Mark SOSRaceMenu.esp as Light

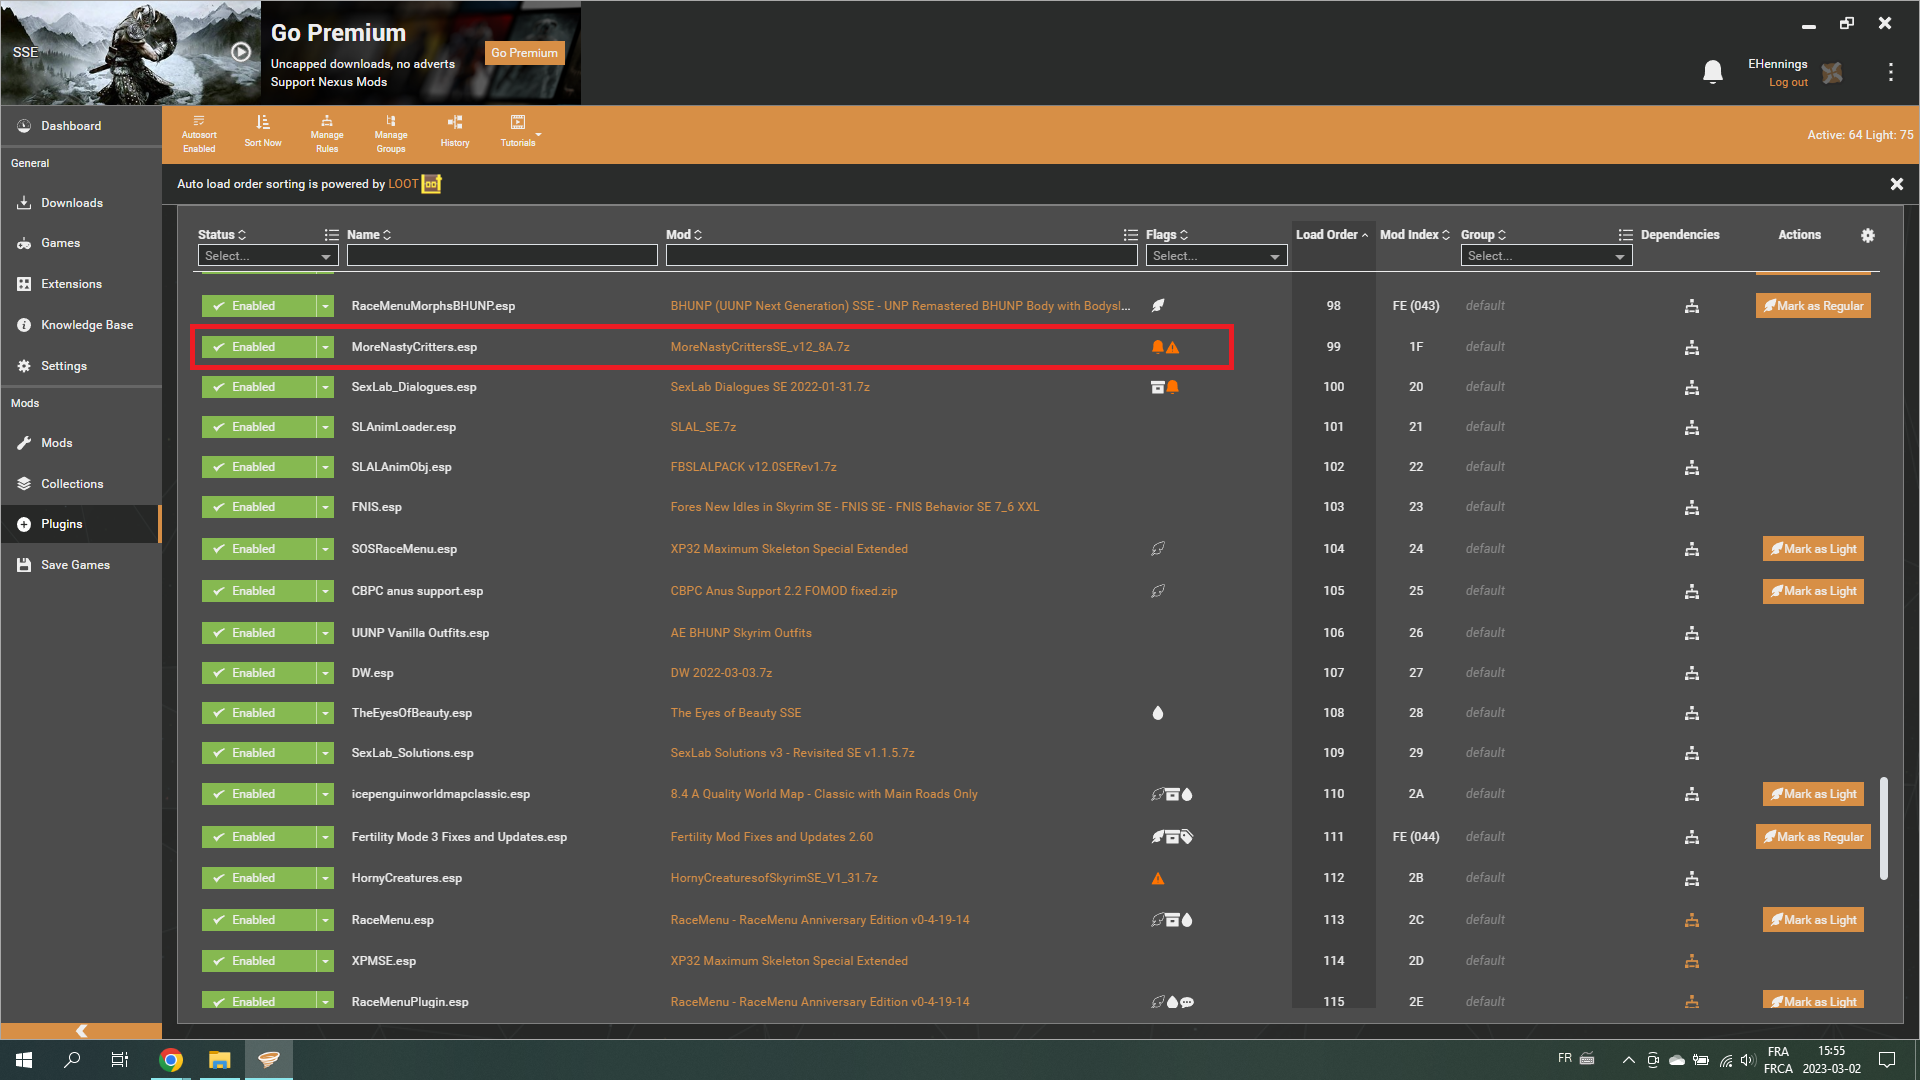tap(1813, 549)
